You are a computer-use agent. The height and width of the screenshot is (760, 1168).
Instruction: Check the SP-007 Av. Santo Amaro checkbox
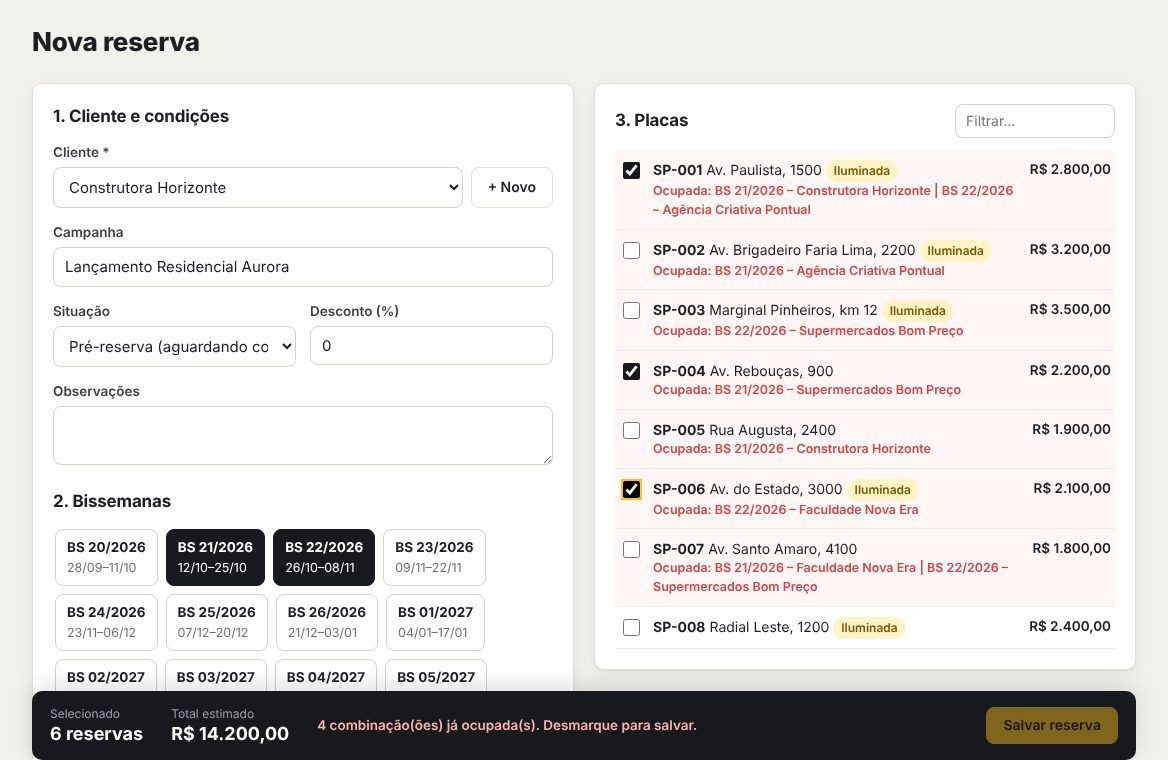pos(631,549)
